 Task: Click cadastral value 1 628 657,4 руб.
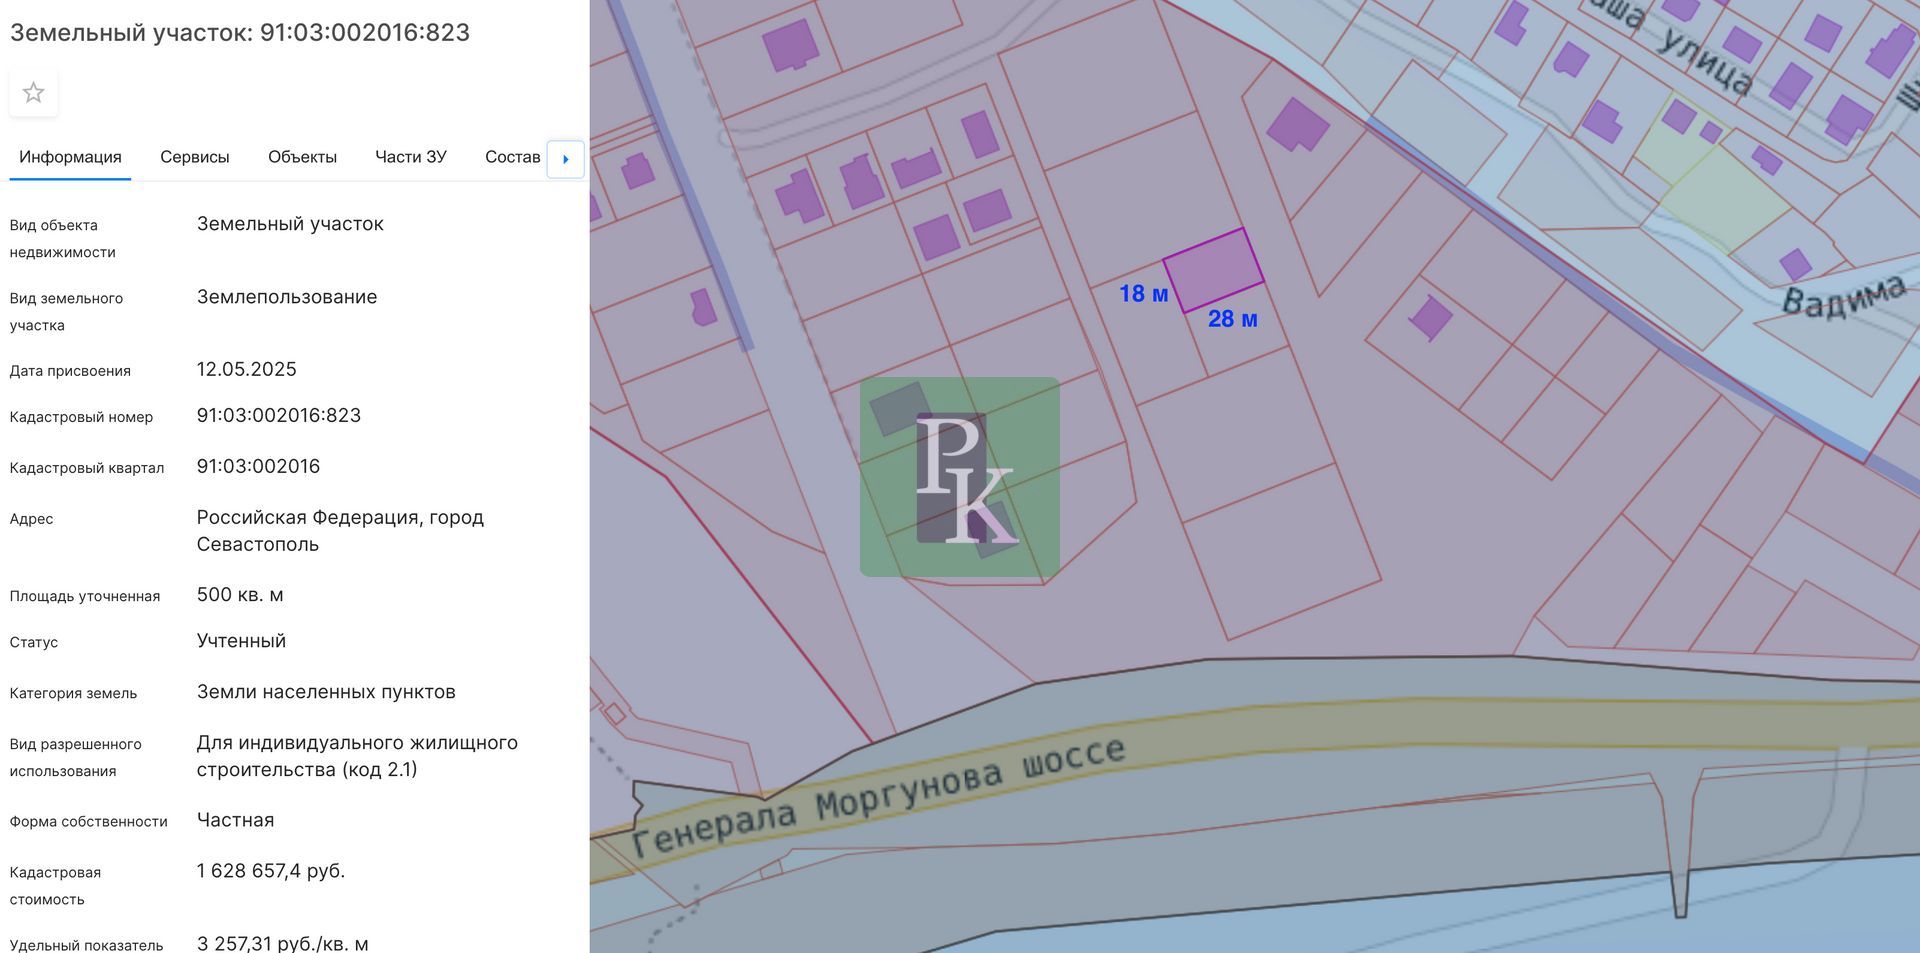pos(270,871)
